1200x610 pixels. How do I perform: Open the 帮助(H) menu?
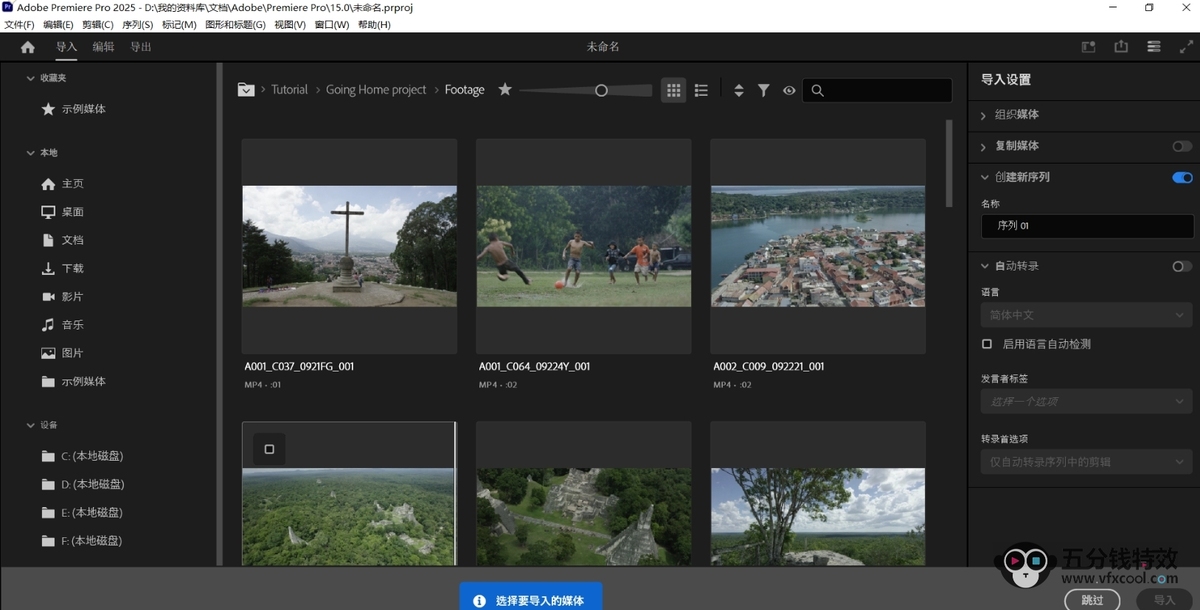point(374,25)
